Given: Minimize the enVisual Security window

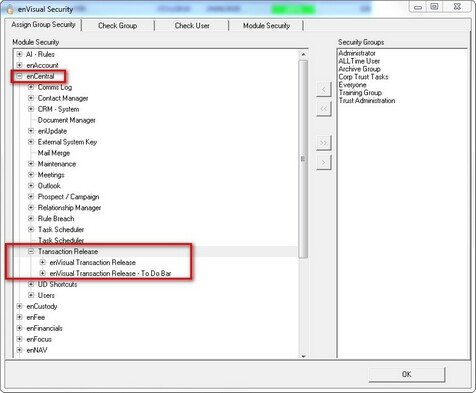Looking at the screenshot, I should tap(418, 7).
